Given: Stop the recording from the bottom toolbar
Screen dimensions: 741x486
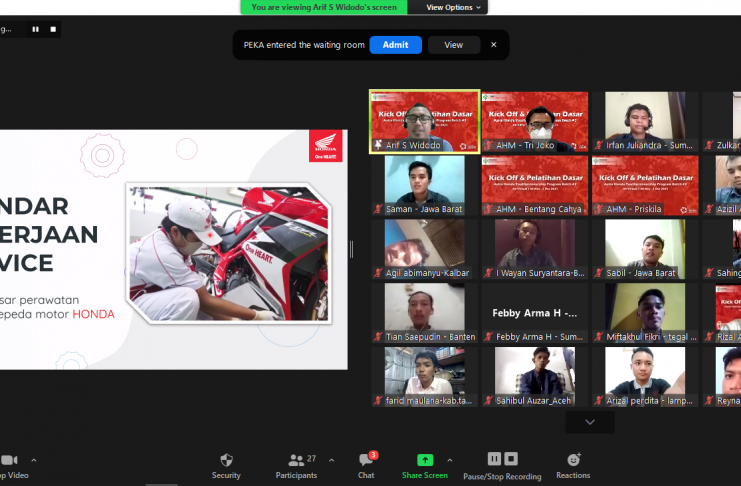Looking at the screenshot, I should click(511, 459).
